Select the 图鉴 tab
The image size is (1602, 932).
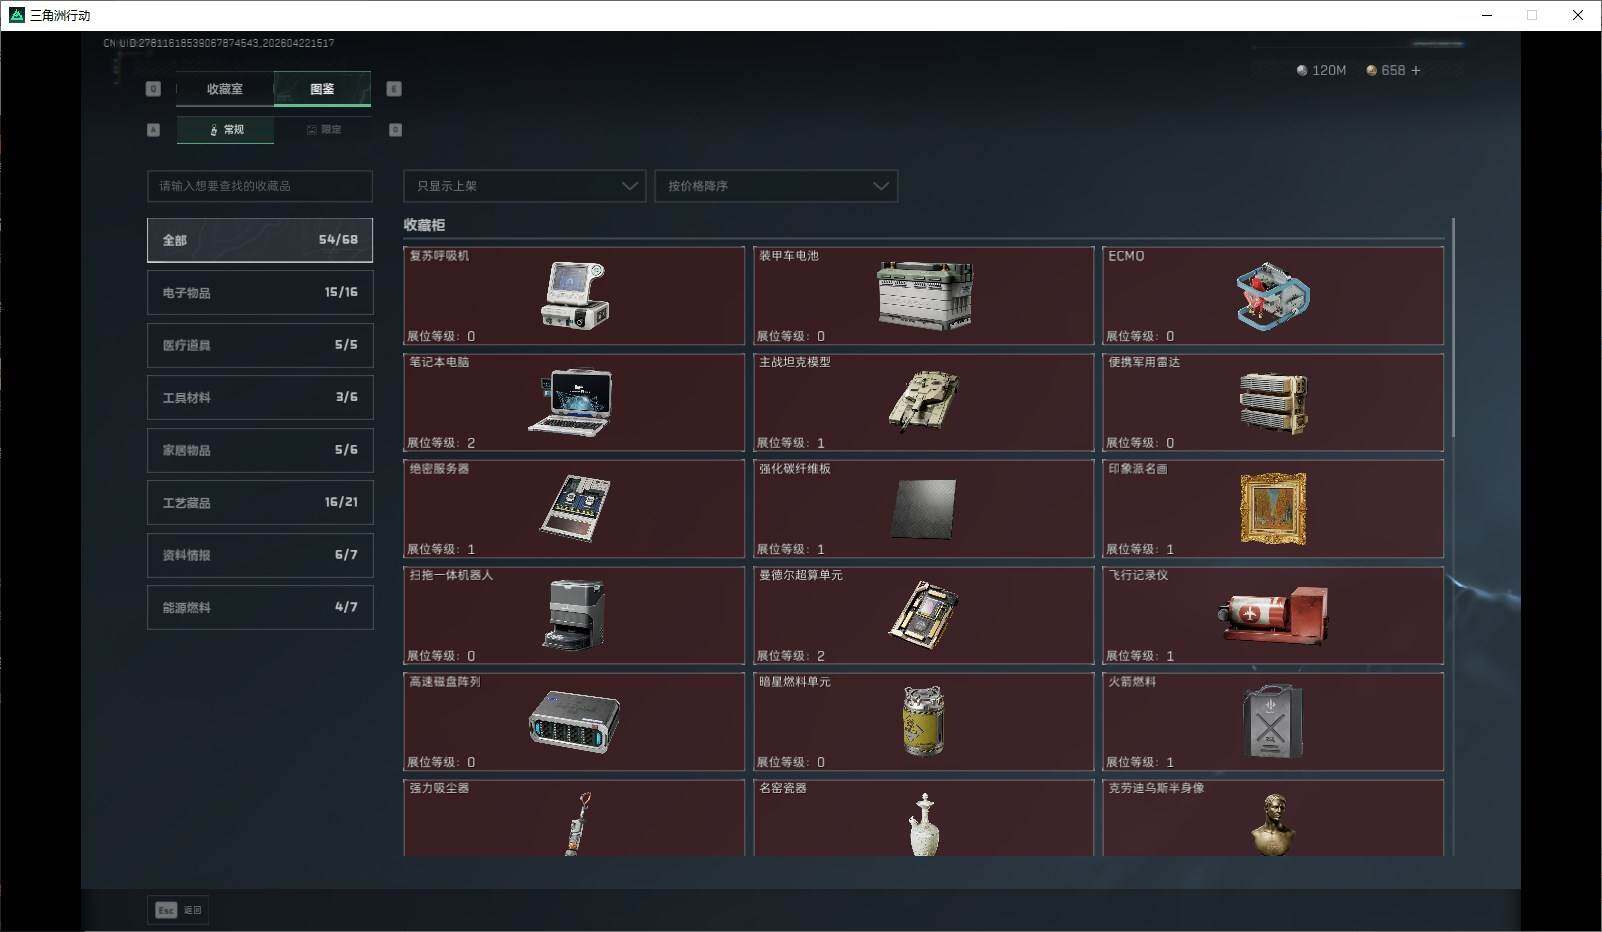click(x=322, y=89)
